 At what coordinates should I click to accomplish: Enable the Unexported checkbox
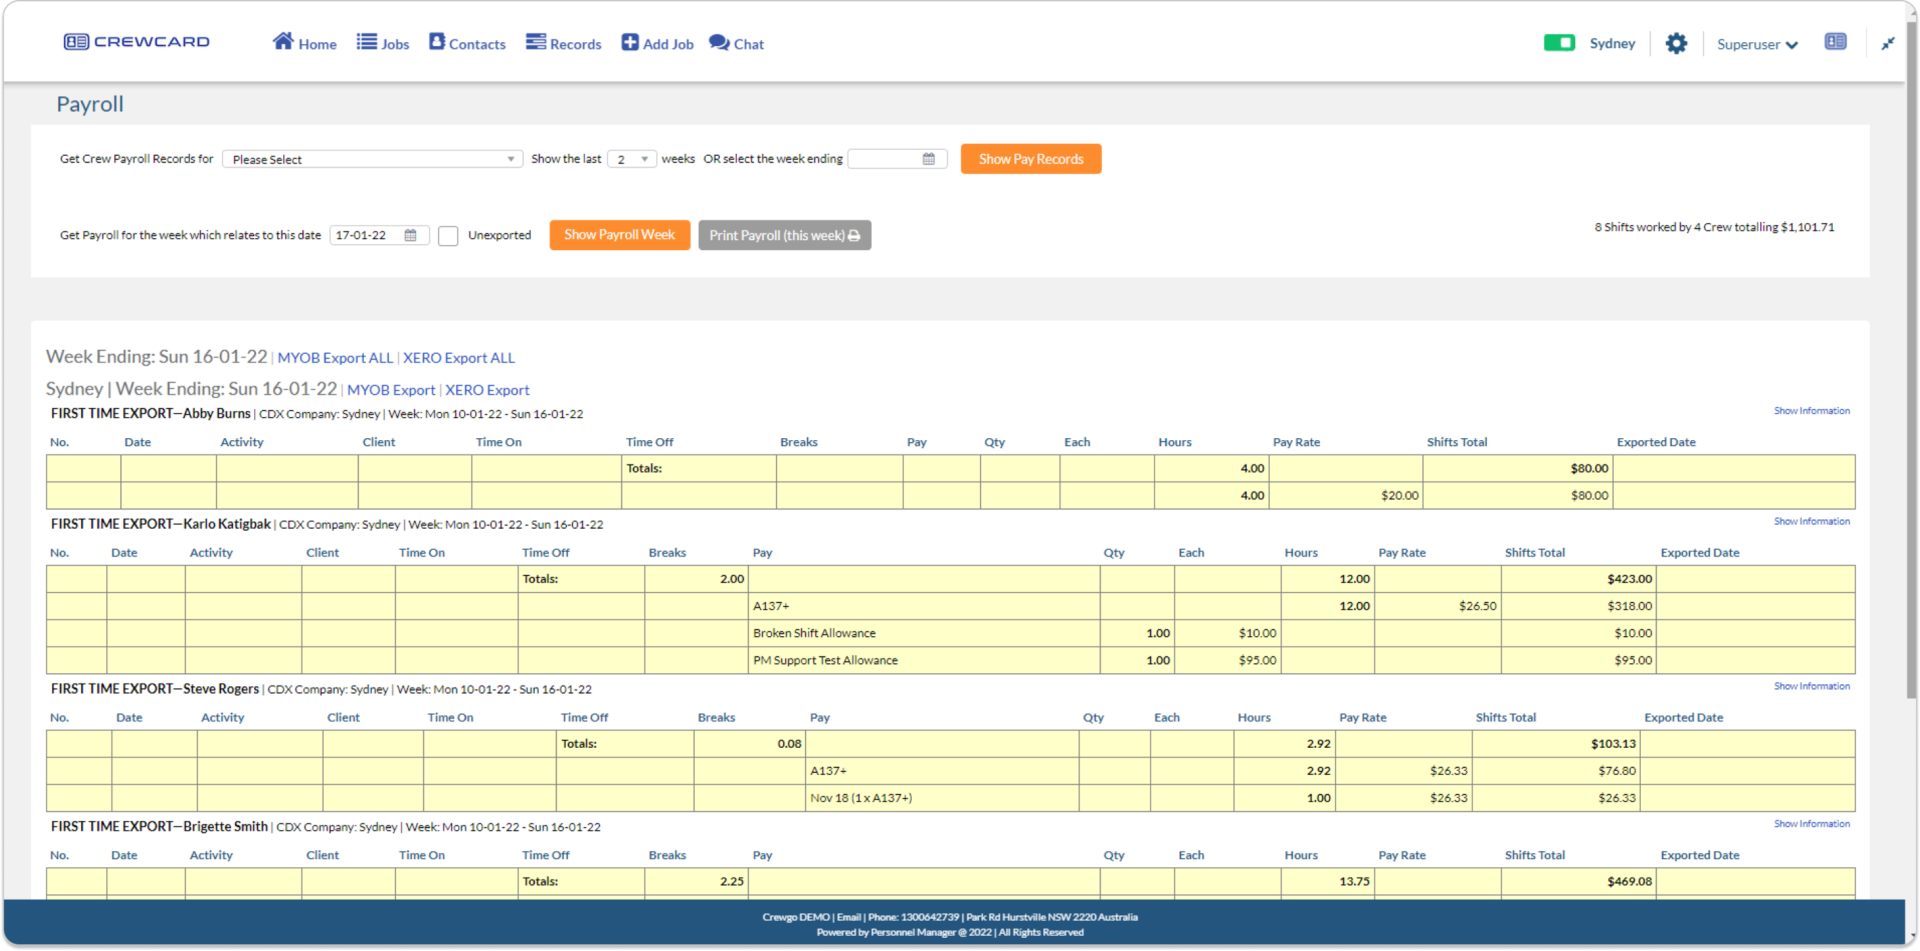[x=448, y=235]
